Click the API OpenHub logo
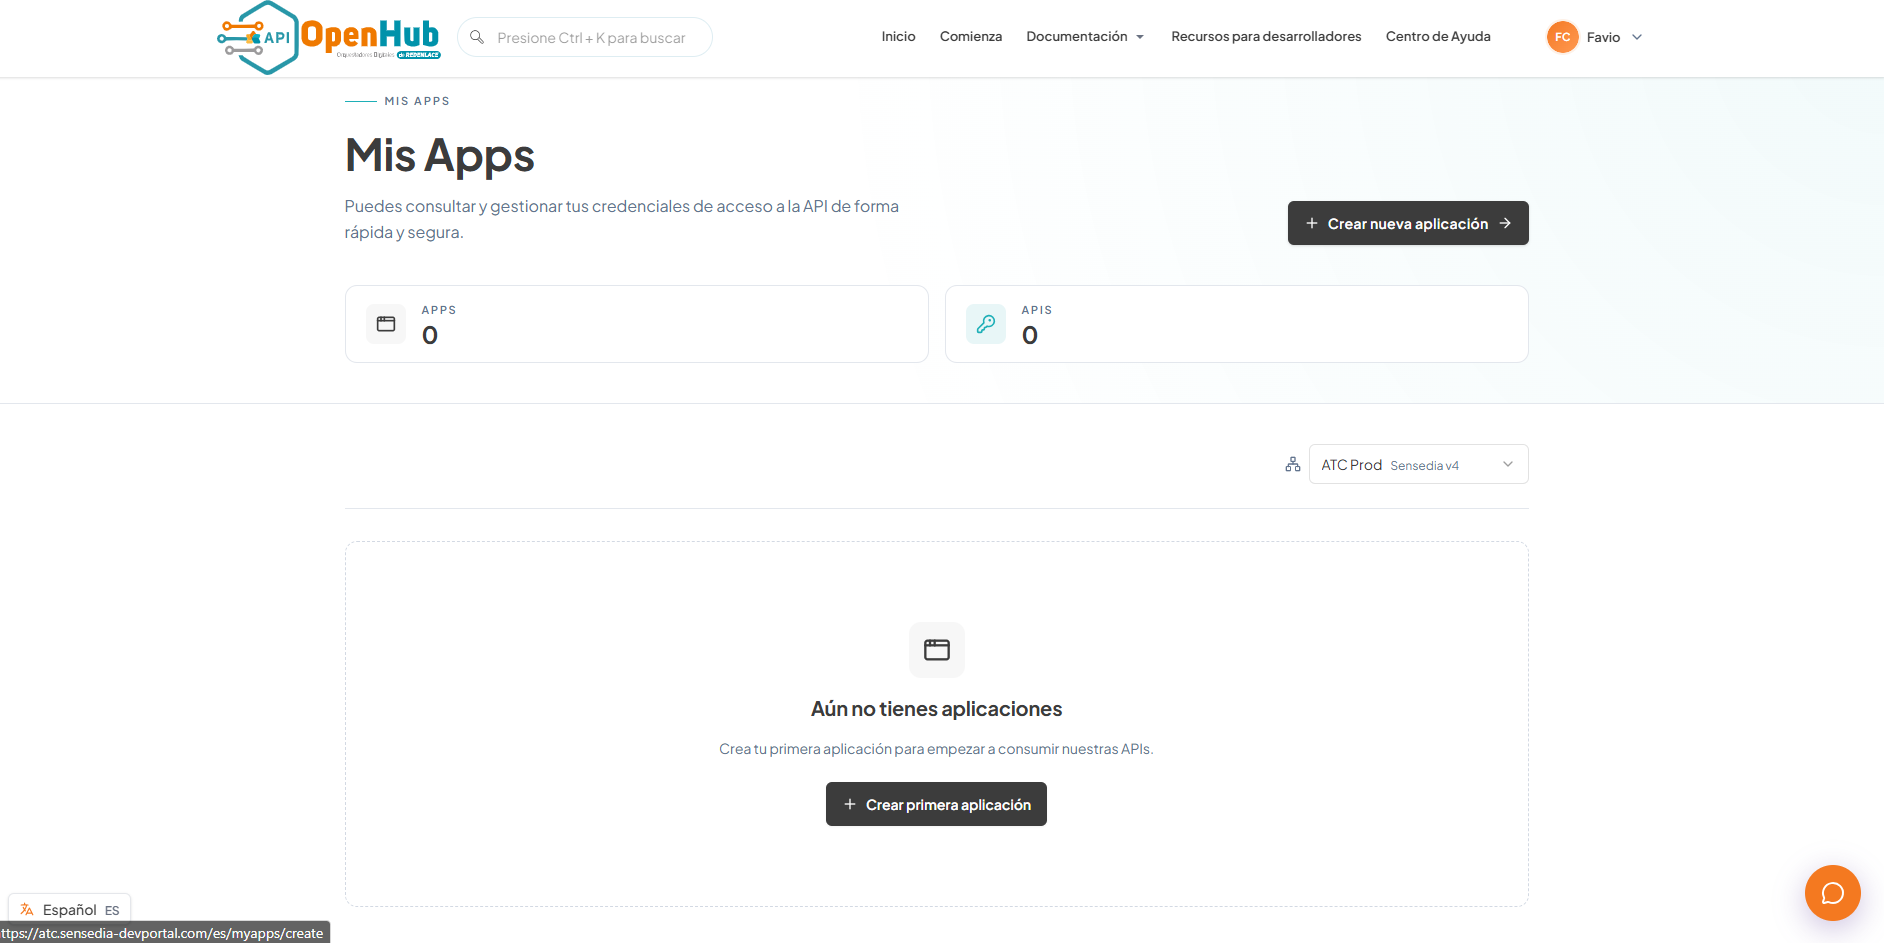 tap(329, 37)
